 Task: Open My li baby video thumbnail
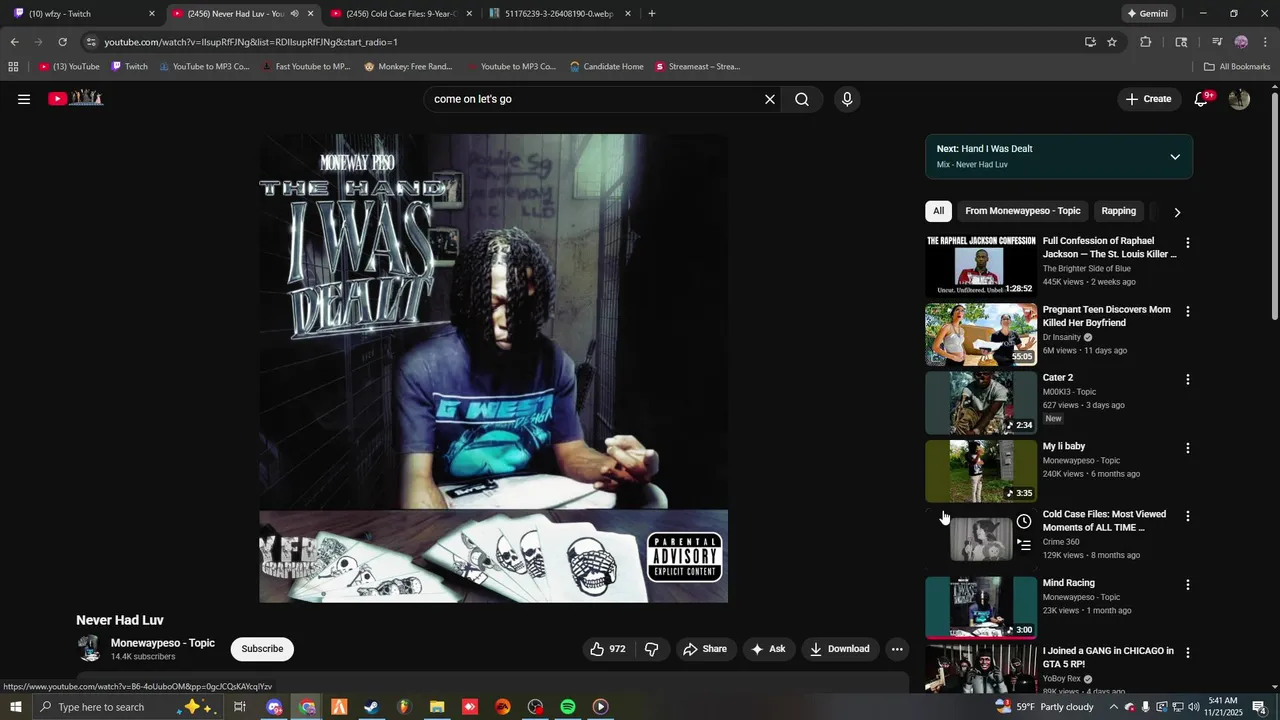click(x=981, y=471)
